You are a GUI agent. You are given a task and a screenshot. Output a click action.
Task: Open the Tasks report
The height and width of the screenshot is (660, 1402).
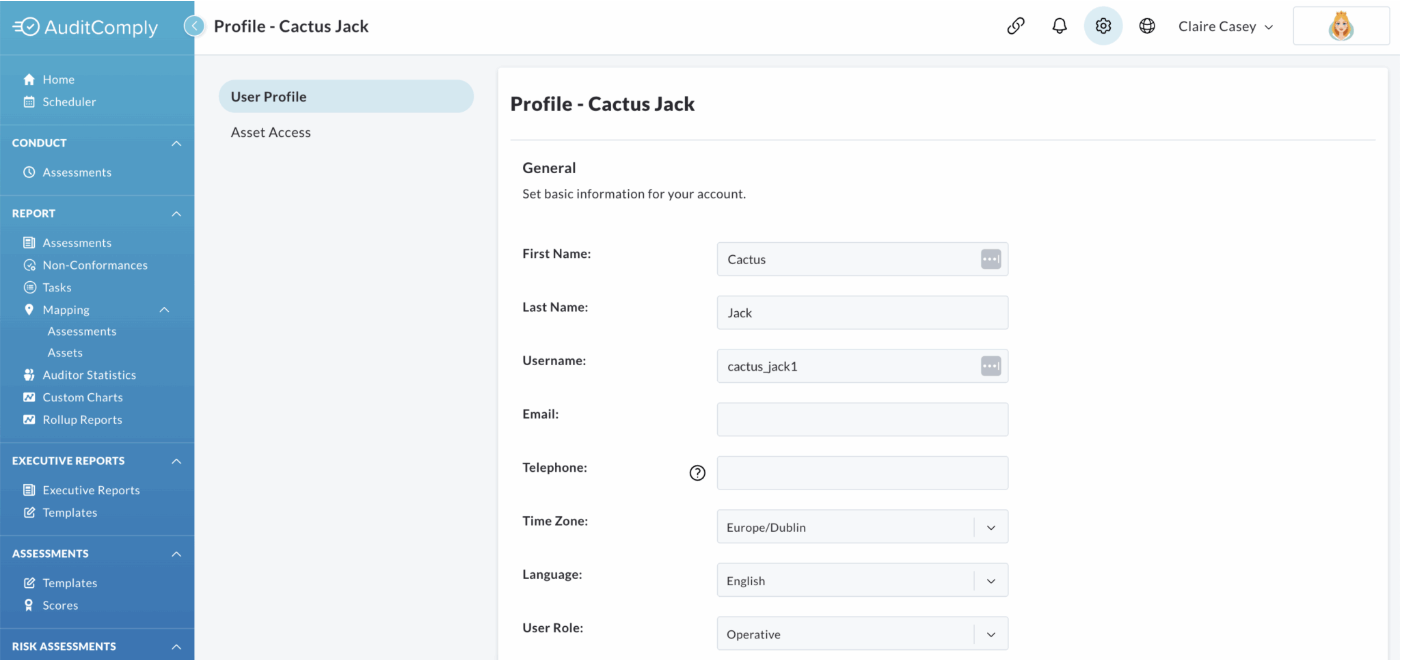tap(57, 288)
